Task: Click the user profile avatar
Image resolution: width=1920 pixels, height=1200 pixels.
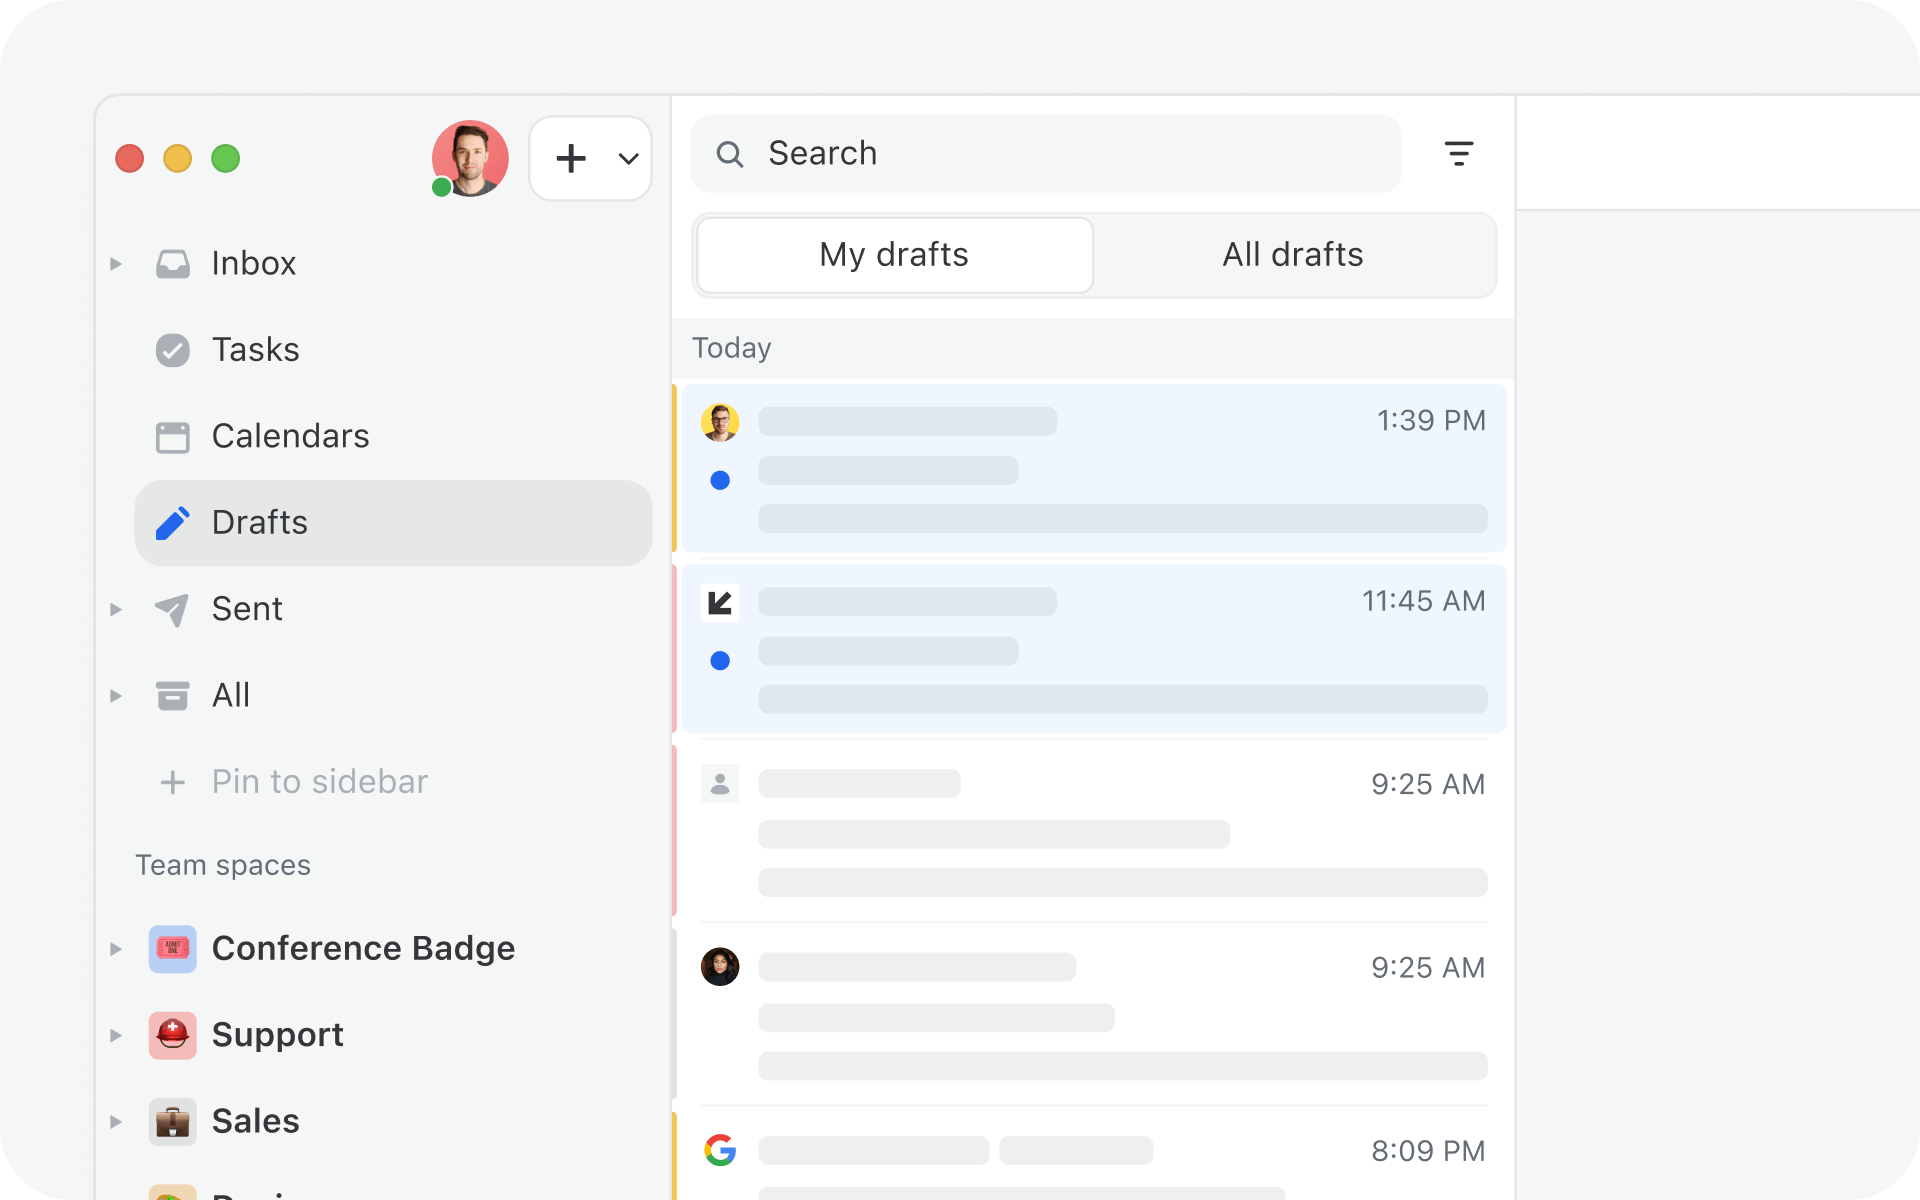Action: coord(469,158)
